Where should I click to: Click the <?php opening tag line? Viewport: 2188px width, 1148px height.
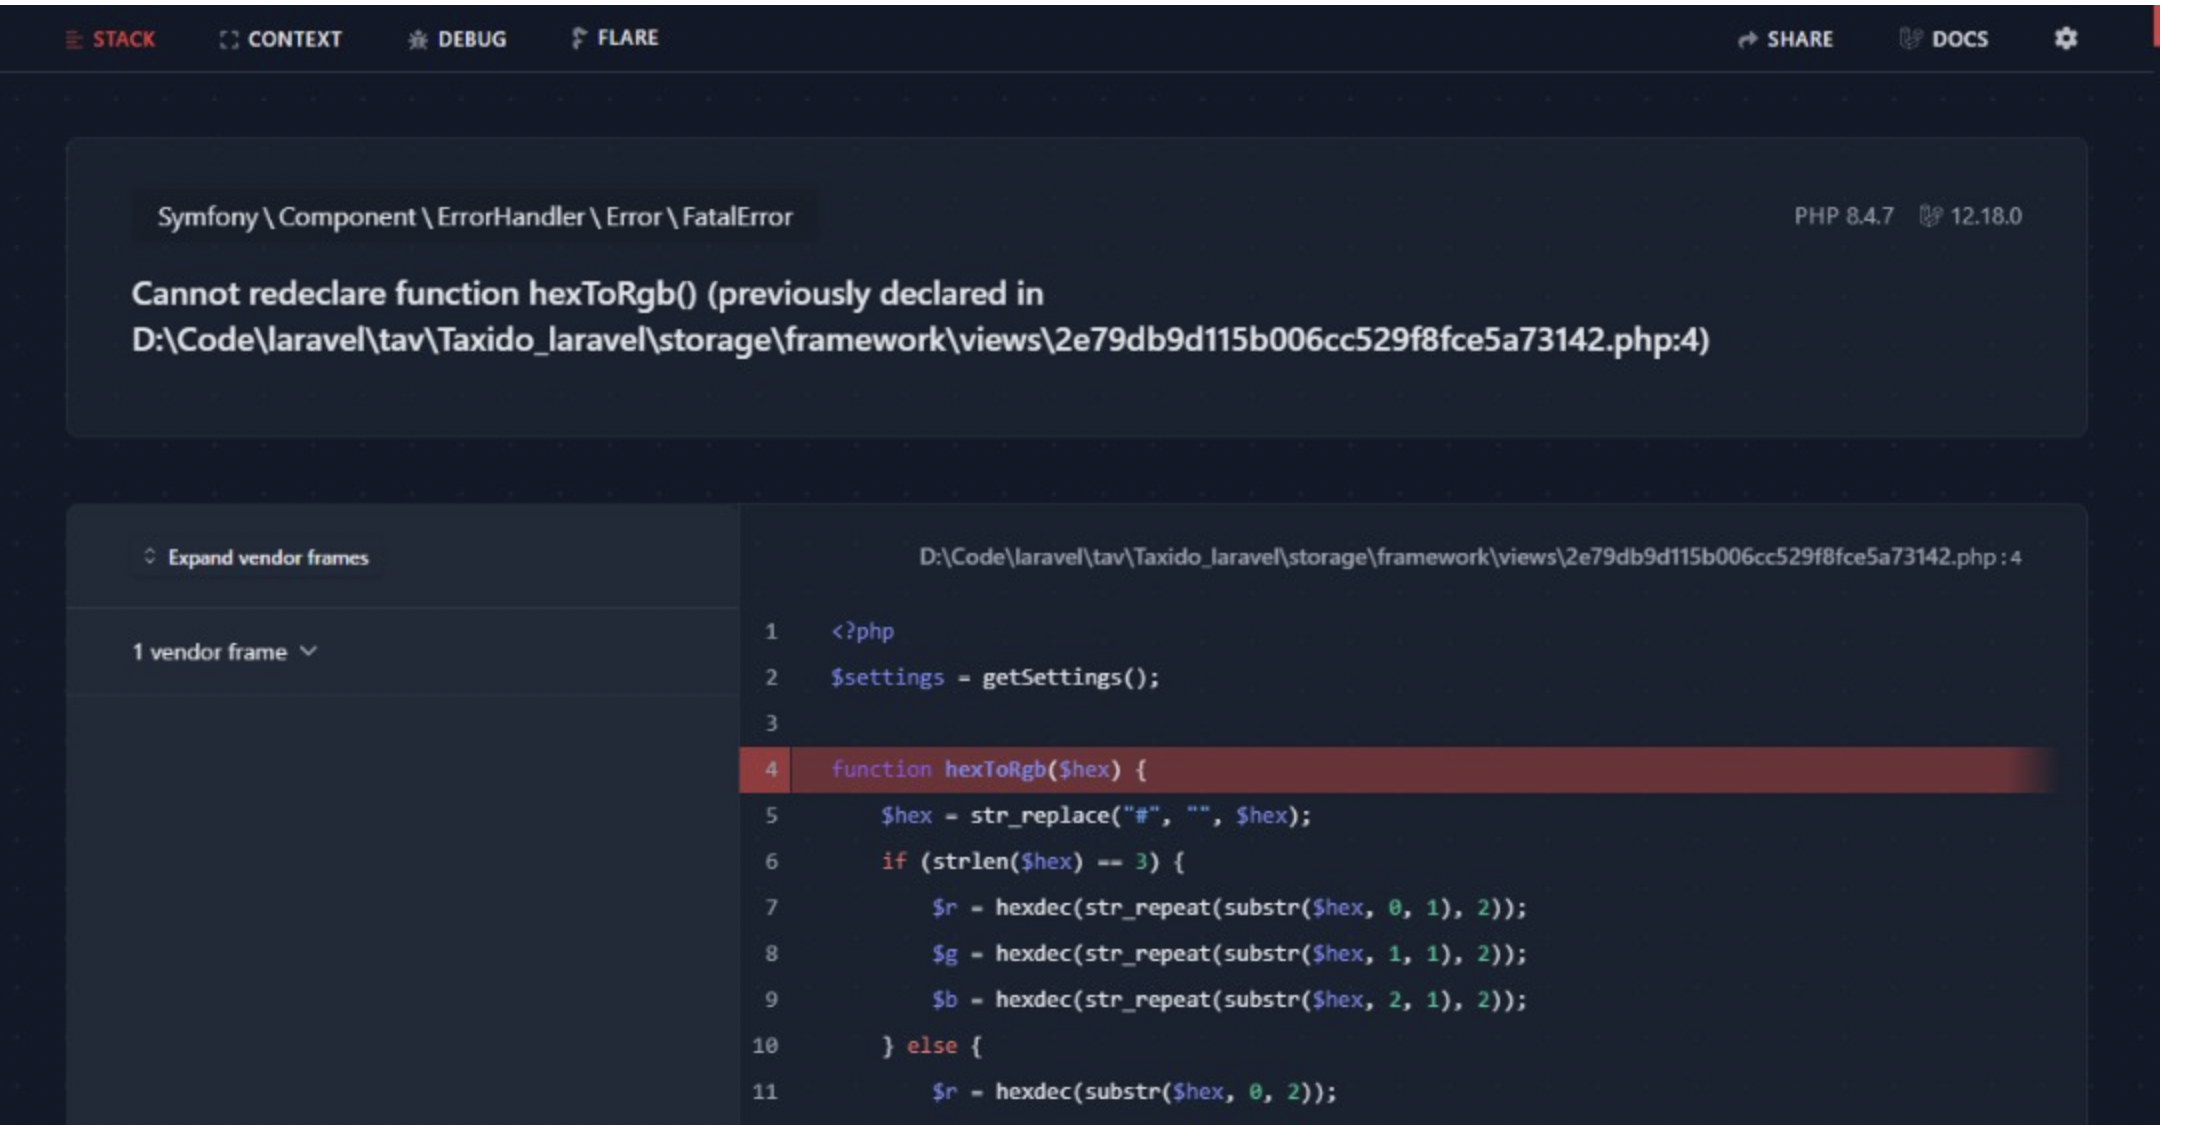862,631
